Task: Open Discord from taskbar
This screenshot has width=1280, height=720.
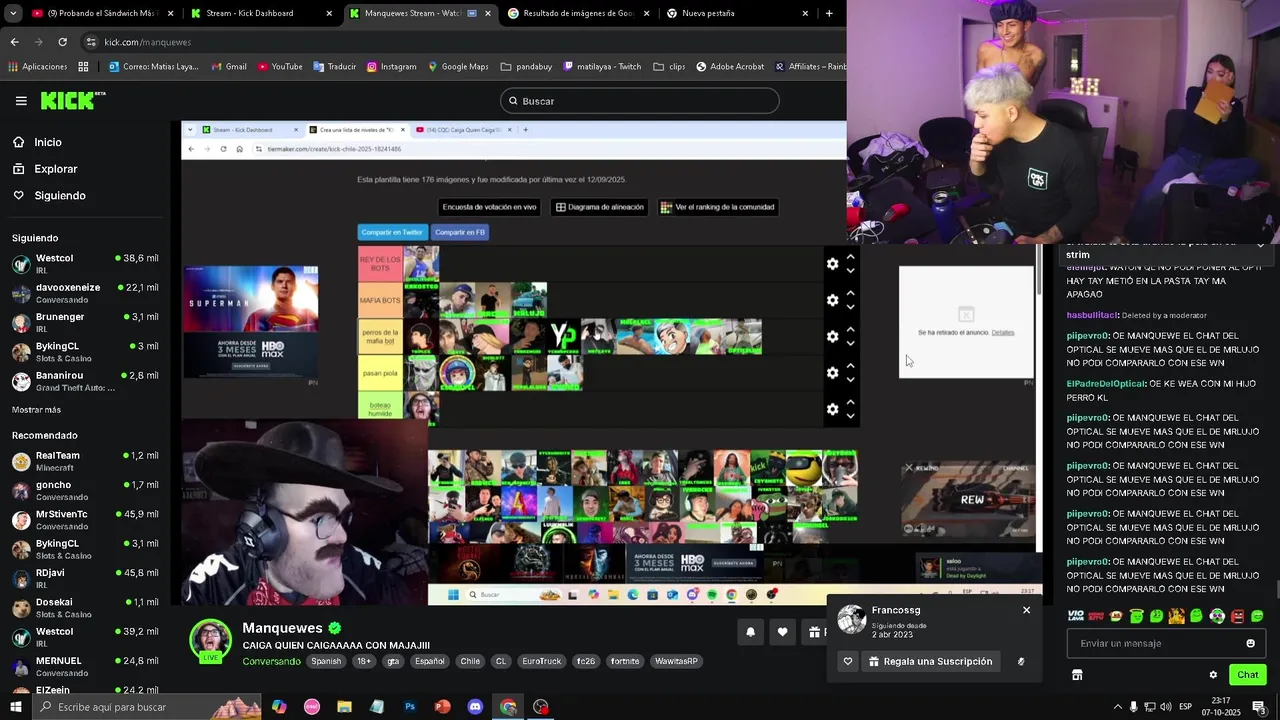Action: tap(475, 707)
